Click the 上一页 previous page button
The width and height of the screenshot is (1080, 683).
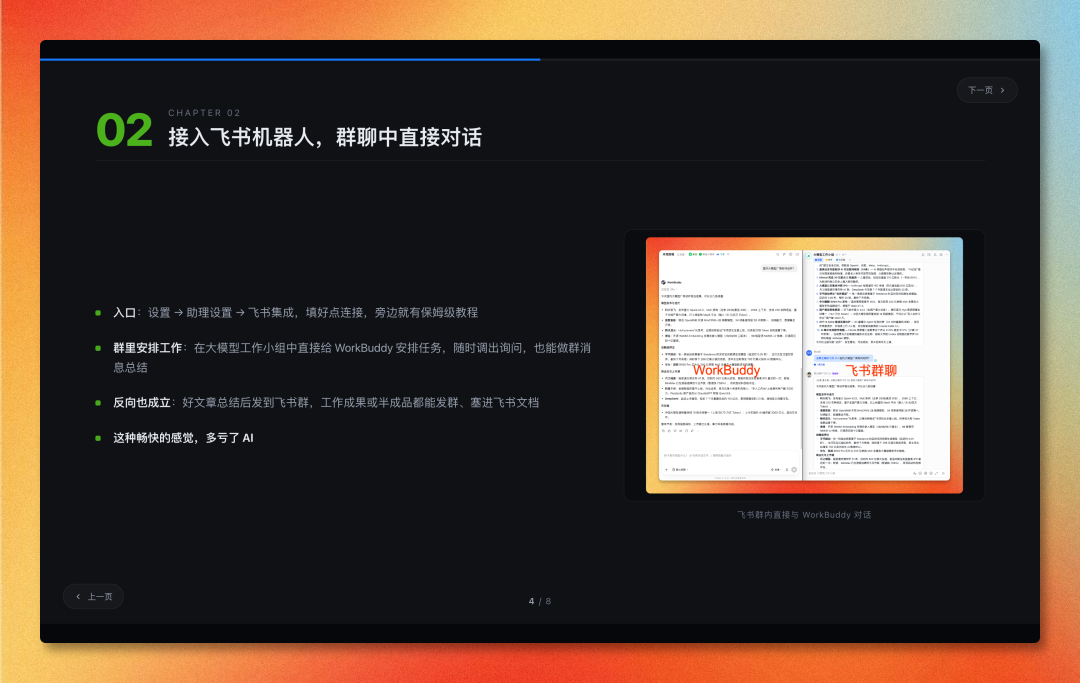tap(93, 596)
